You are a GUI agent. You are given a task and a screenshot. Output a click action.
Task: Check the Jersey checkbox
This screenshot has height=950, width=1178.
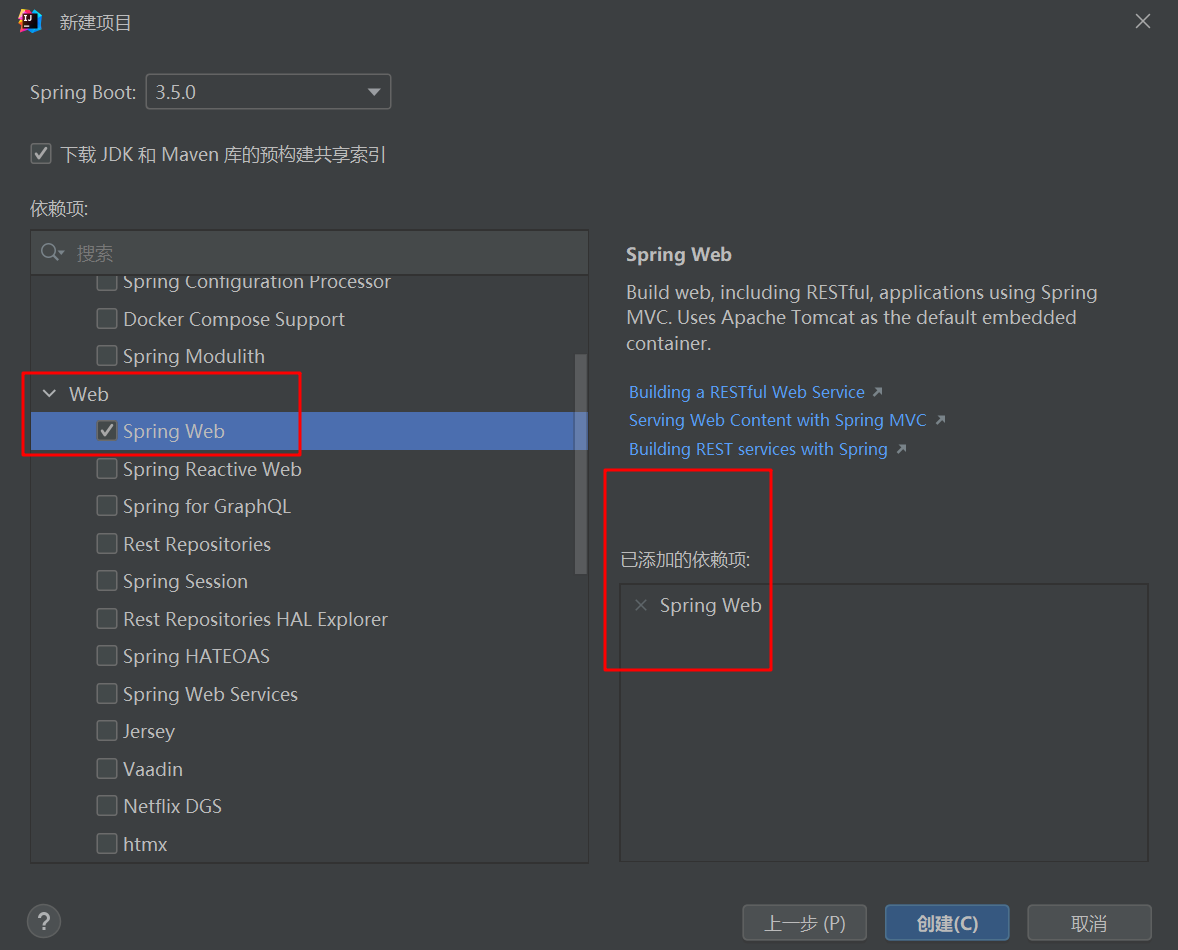107,731
